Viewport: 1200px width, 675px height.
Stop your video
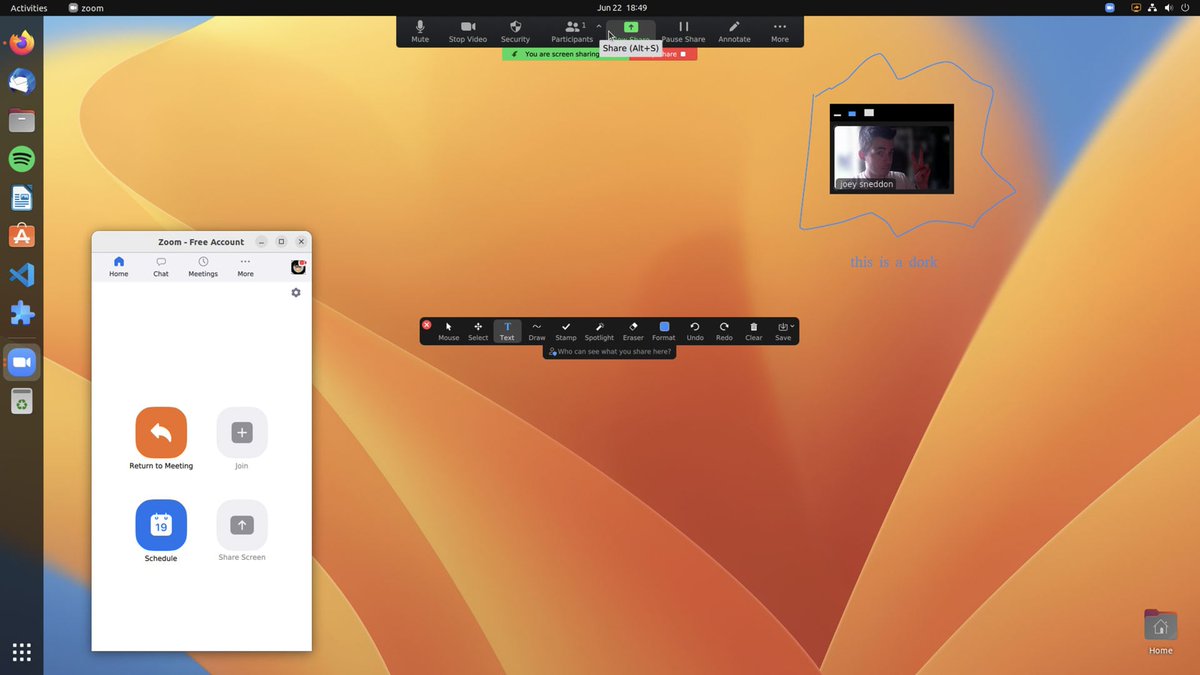pyautogui.click(x=467, y=30)
